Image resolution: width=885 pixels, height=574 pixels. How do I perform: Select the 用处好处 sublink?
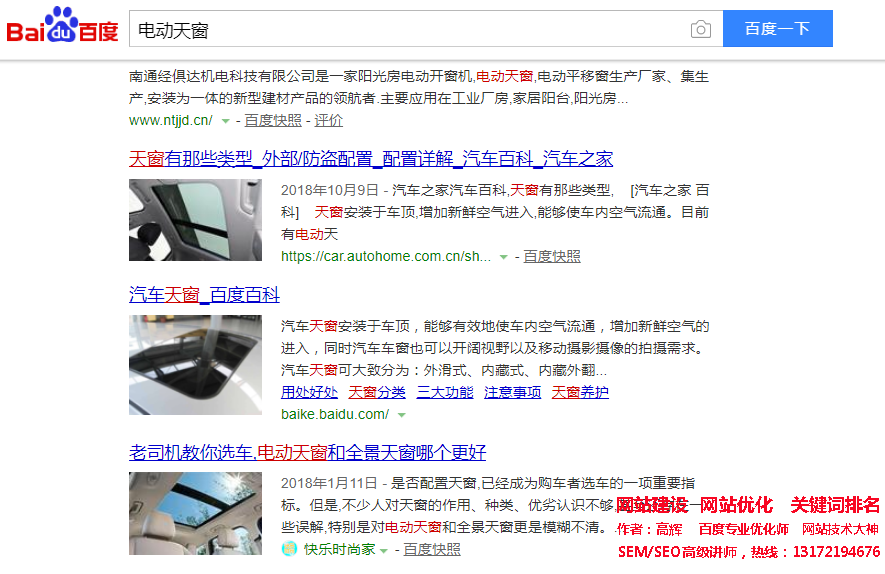point(309,392)
